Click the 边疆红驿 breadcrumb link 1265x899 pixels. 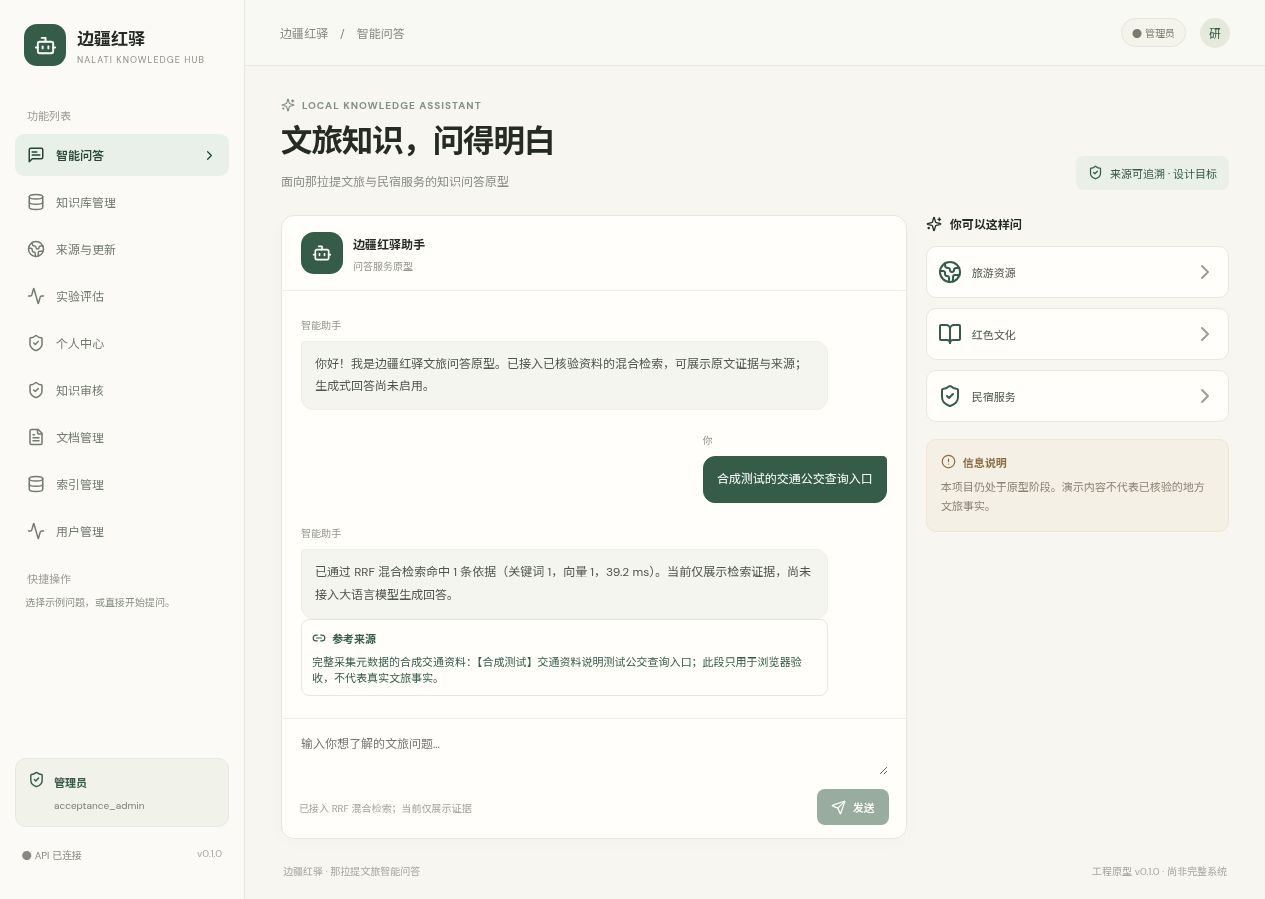pyautogui.click(x=304, y=33)
